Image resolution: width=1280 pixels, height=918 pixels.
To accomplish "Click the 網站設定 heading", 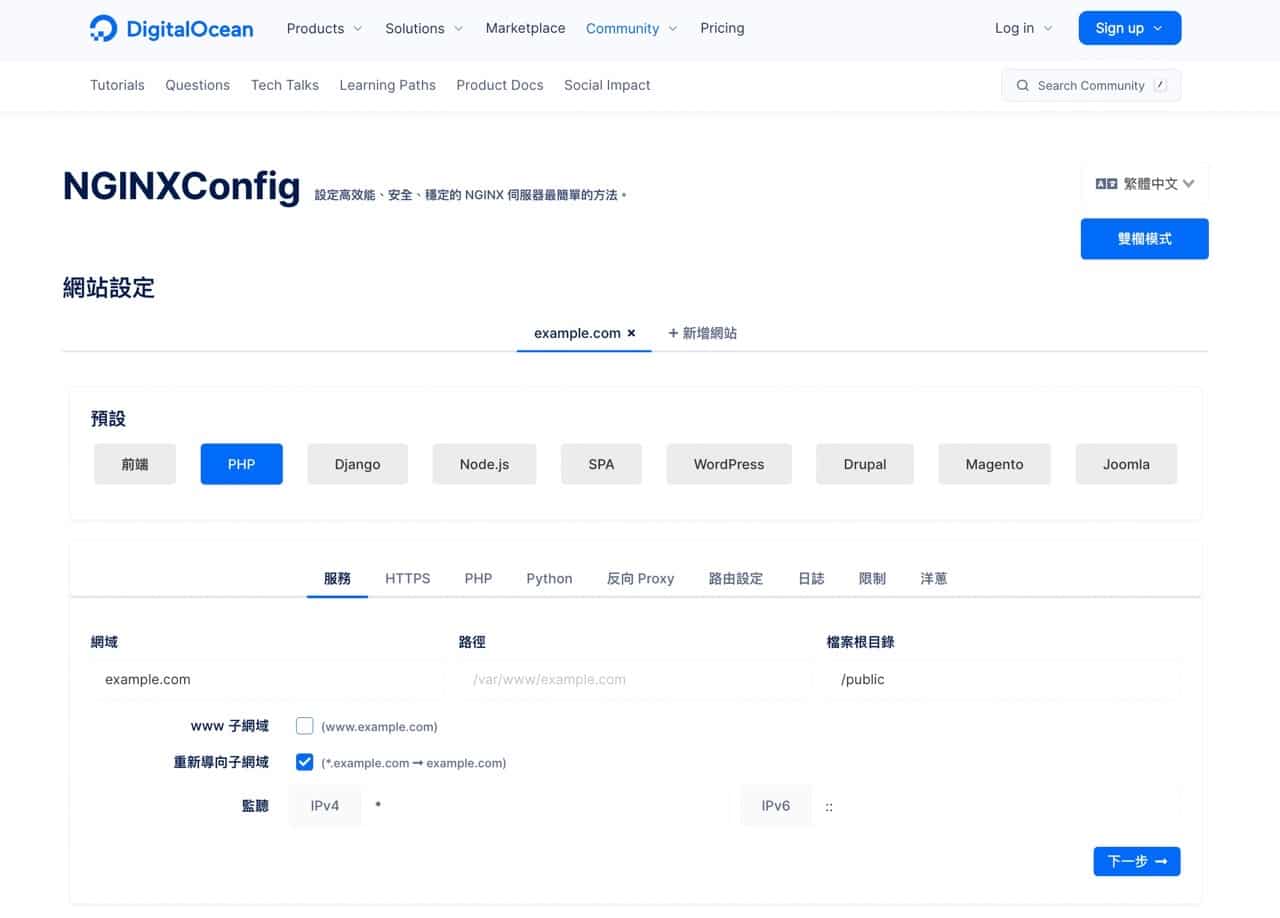I will pyautogui.click(x=109, y=288).
